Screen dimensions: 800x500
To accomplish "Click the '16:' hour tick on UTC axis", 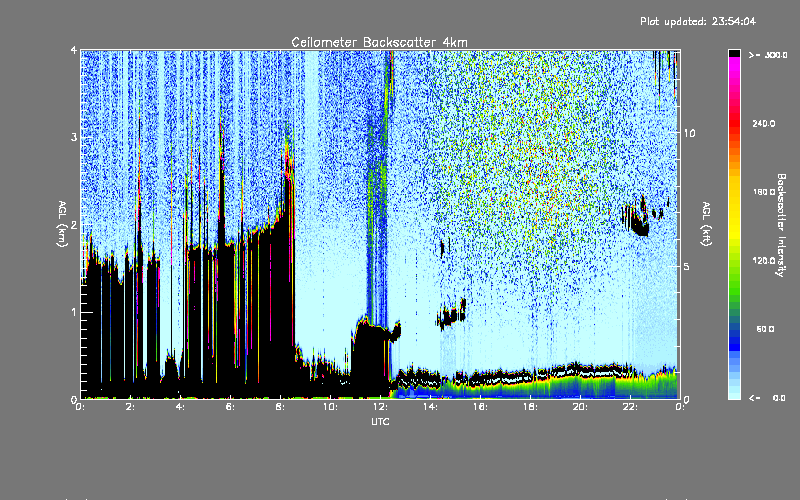I will click(x=480, y=407).
